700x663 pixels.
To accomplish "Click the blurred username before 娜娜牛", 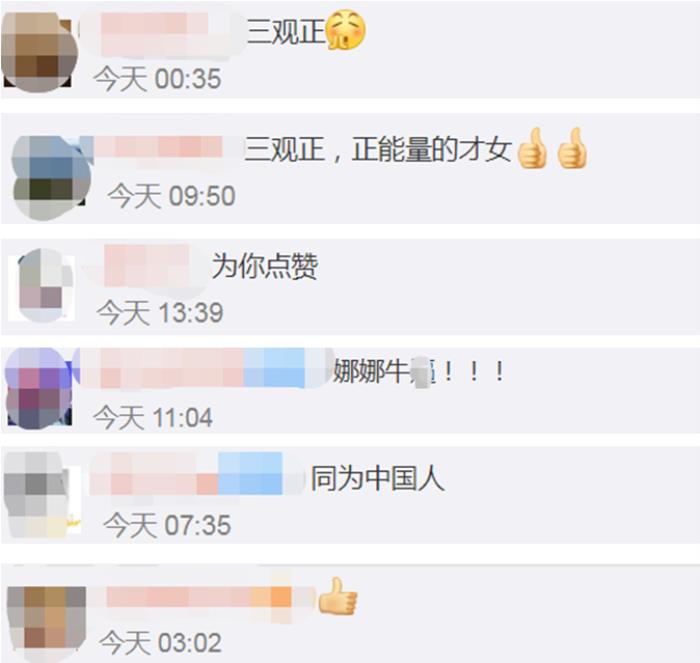I will [x=203, y=367].
